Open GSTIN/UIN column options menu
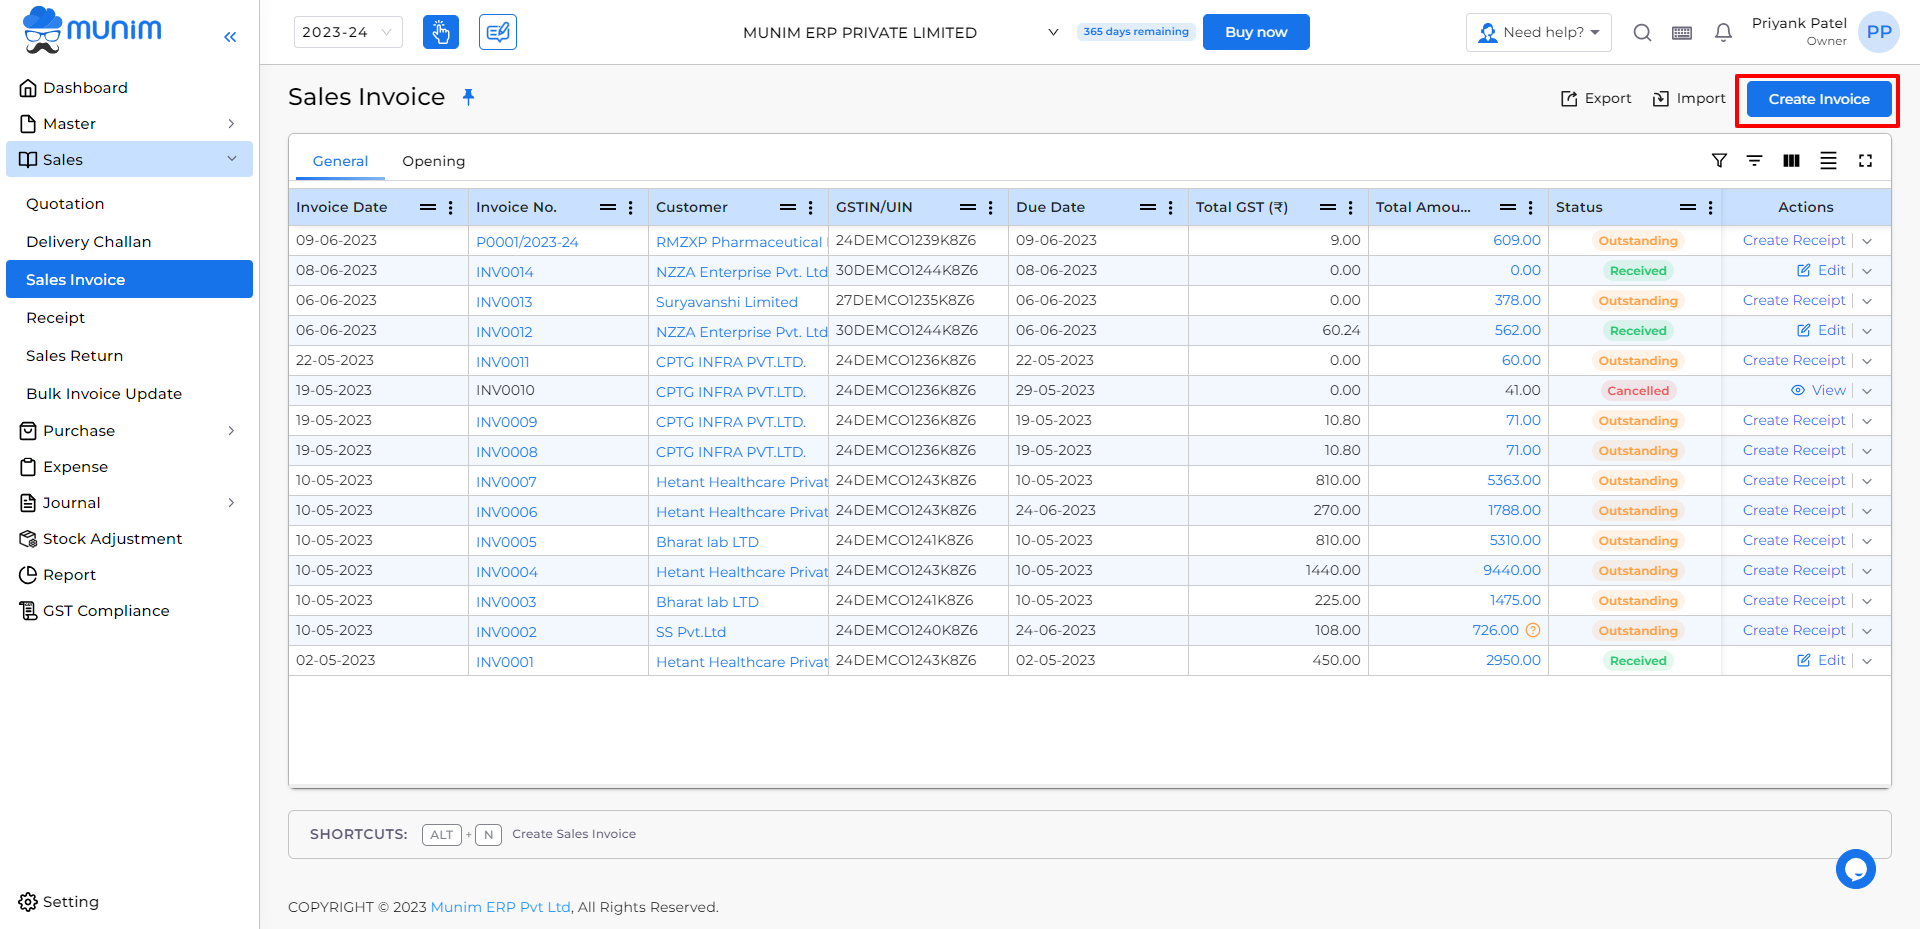 point(991,207)
